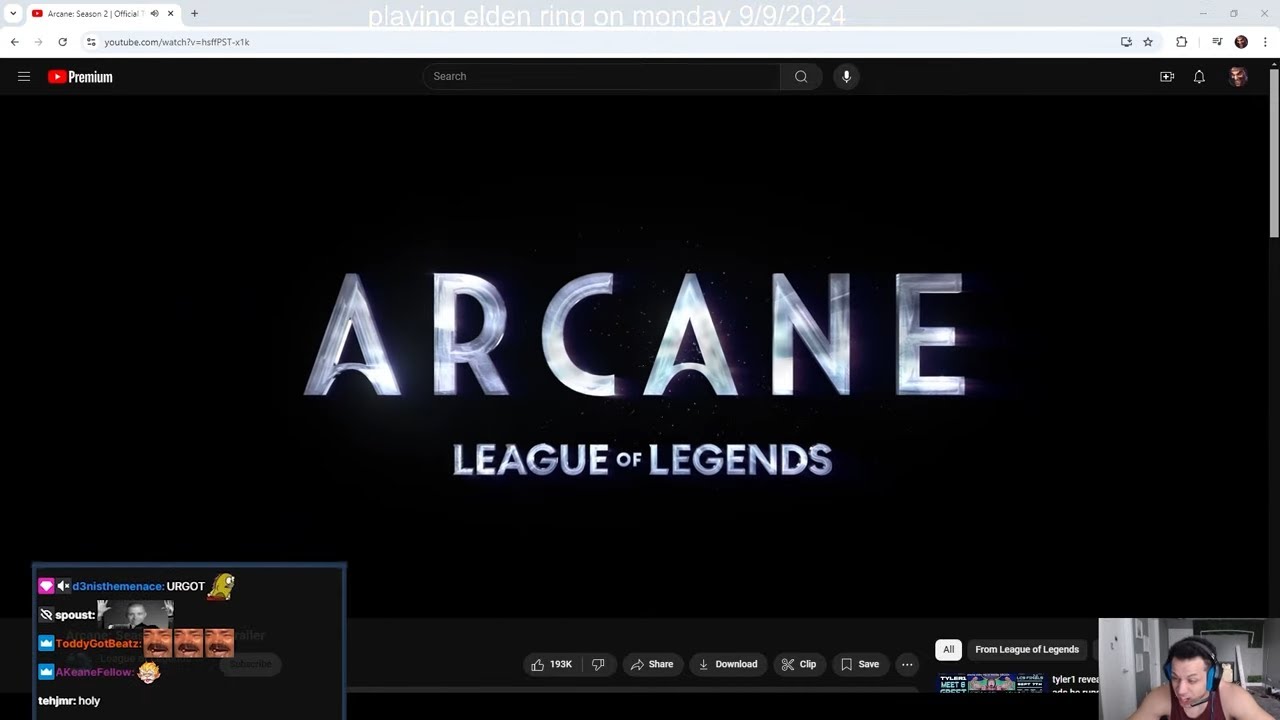The width and height of the screenshot is (1280, 720).
Task: Click the pink heart badge beside d3nisthemenace
Action: pyautogui.click(x=46, y=586)
